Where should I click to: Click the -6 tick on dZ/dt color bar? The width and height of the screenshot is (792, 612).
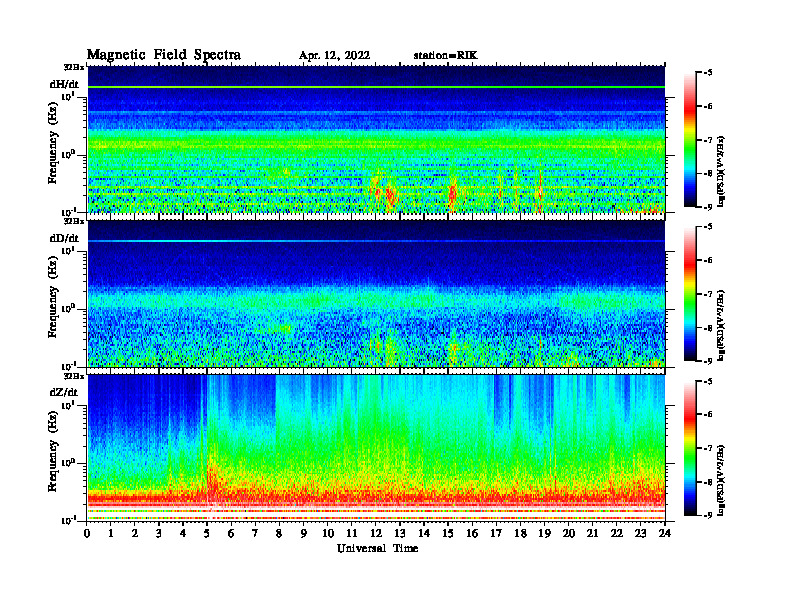[x=708, y=414]
